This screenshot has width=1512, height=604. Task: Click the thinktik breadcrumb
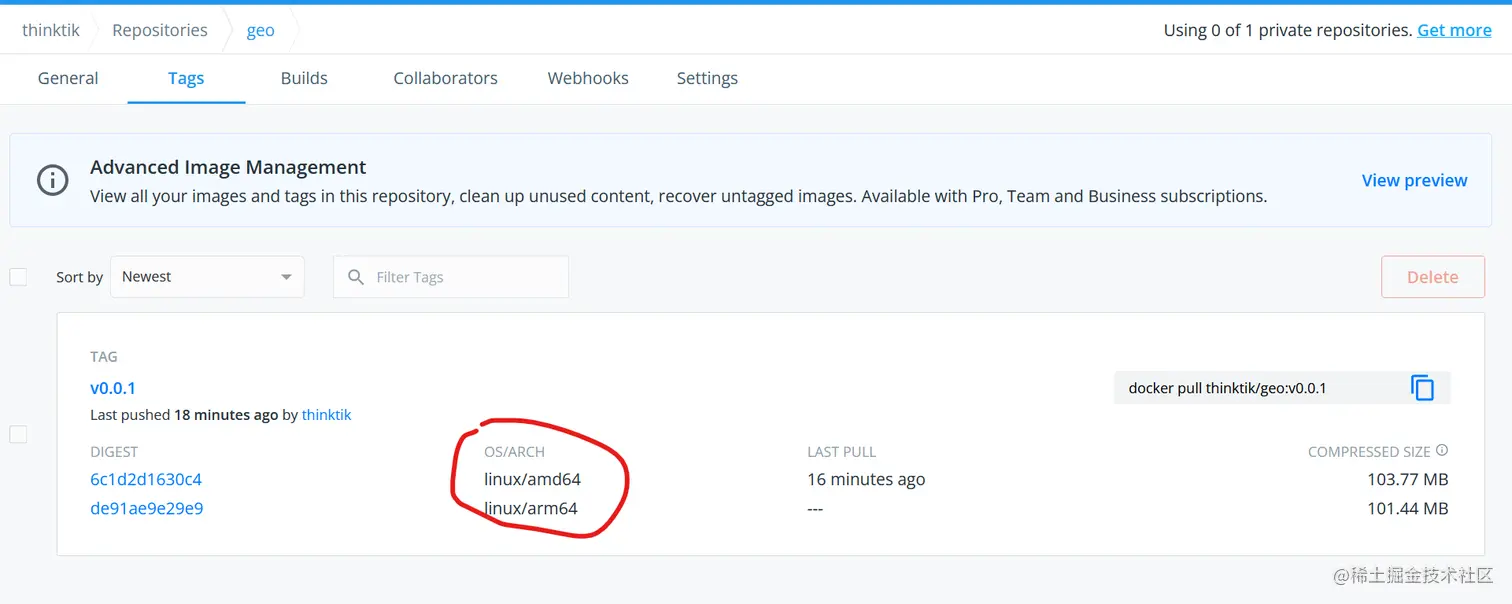coord(51,30)
